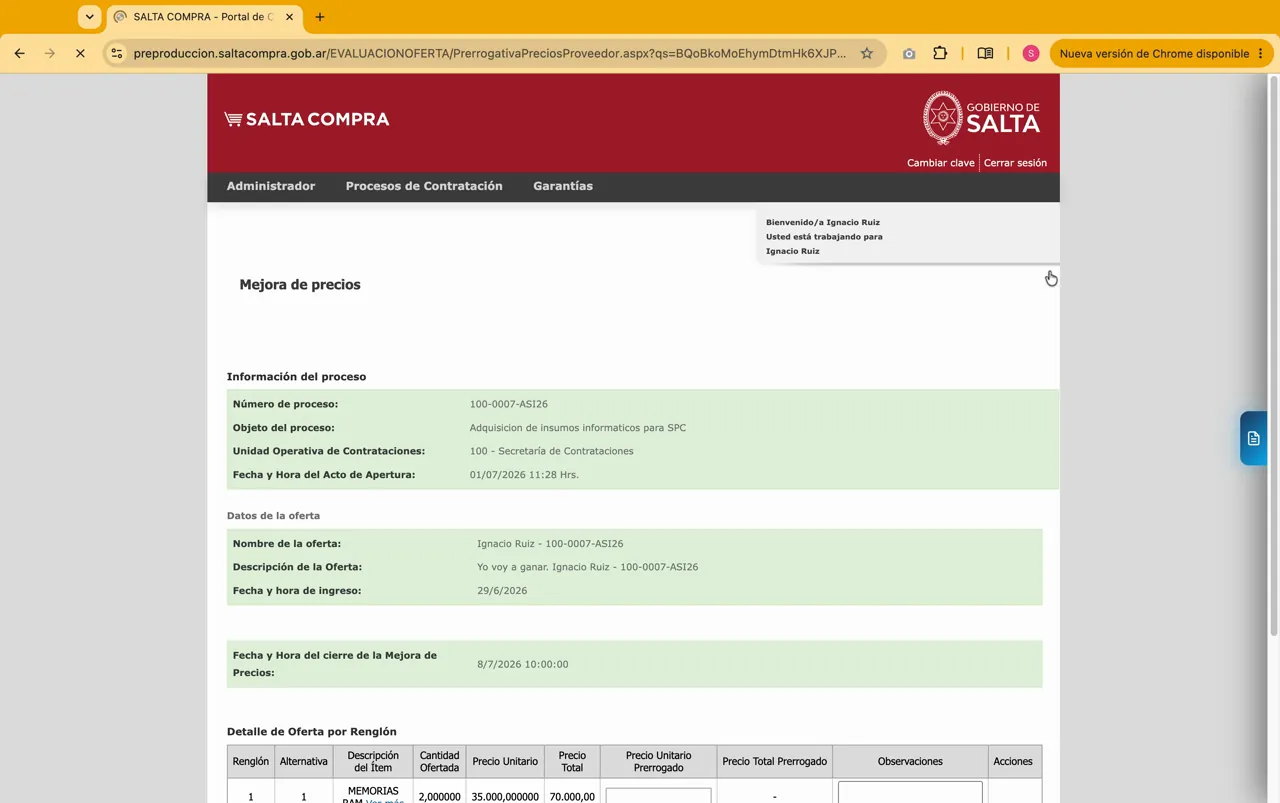Open a new browser tab
Image resolution: width=1280 pixels, height=803 pixels.
pos(320,17)
